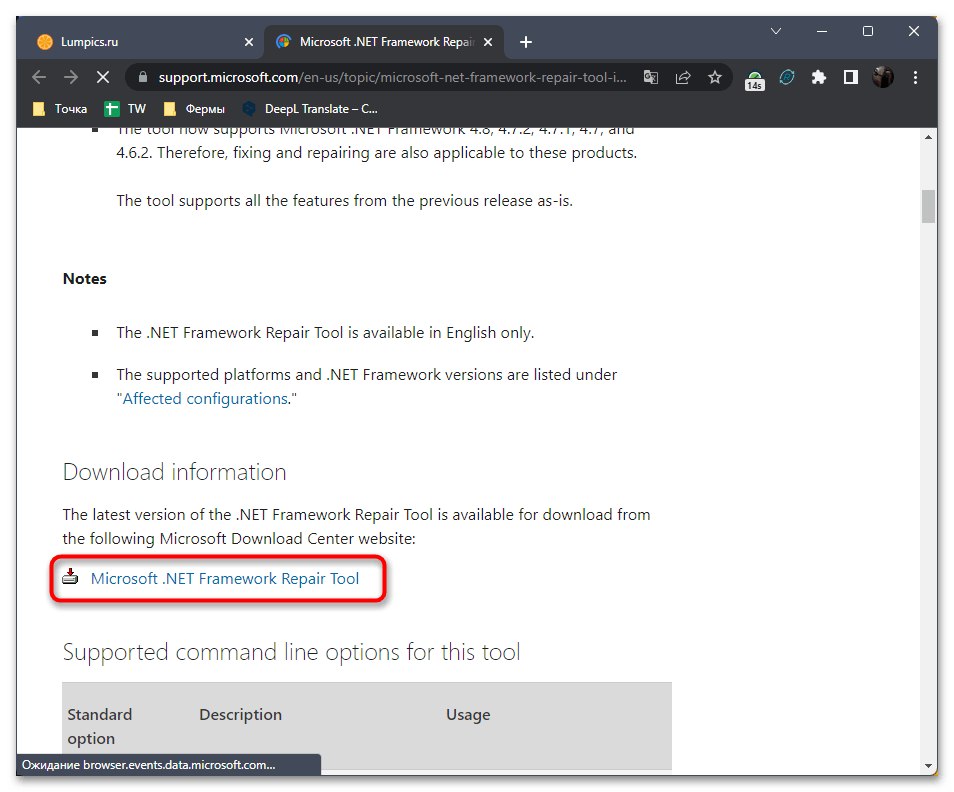Open the Фермы bookmark folder

click(195, 109)
